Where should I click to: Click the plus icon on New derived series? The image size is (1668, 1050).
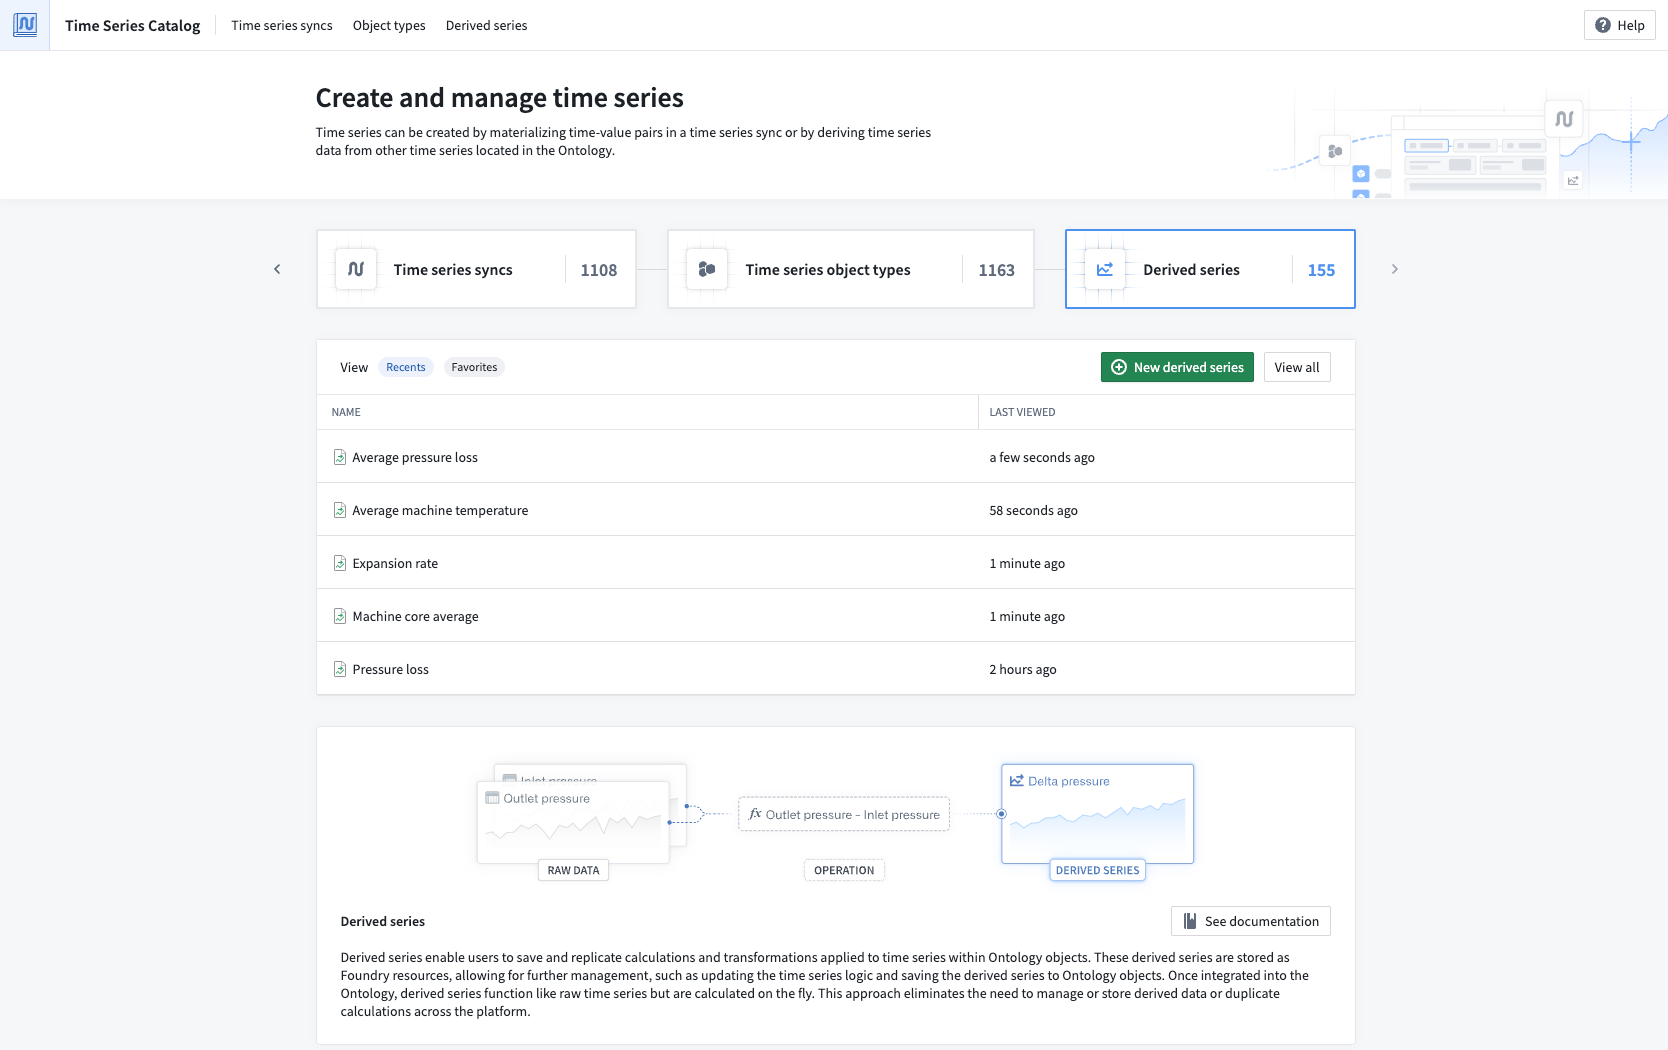click(x=1119, y=367)
